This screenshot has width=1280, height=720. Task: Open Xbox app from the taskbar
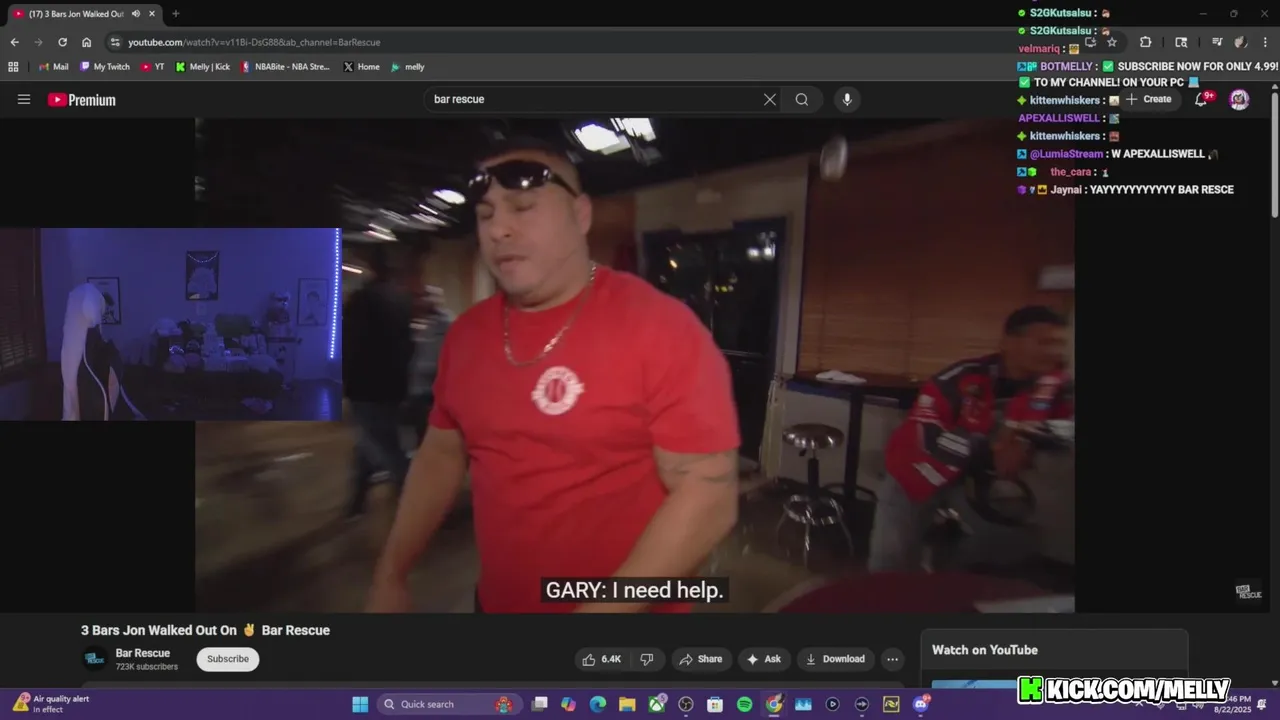[656, 704]
